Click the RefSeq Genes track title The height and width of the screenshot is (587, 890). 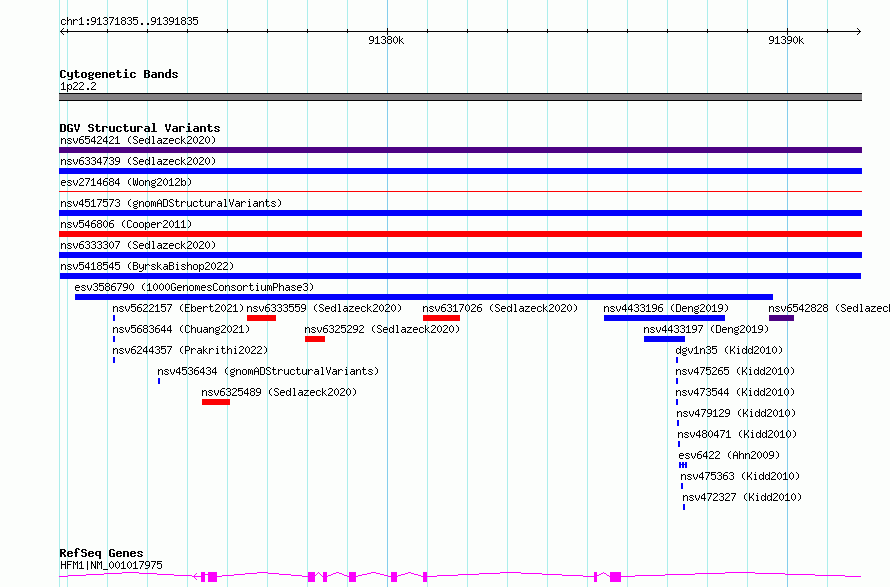tap(101, 553)
